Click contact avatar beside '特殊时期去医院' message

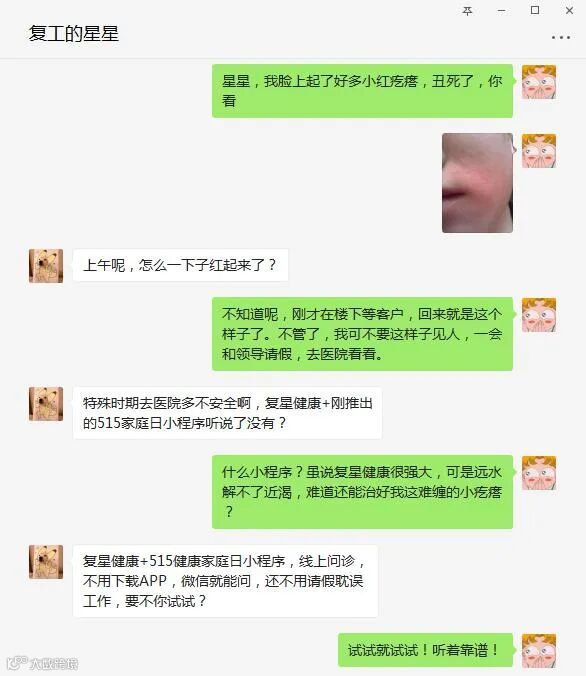(46, 404)
